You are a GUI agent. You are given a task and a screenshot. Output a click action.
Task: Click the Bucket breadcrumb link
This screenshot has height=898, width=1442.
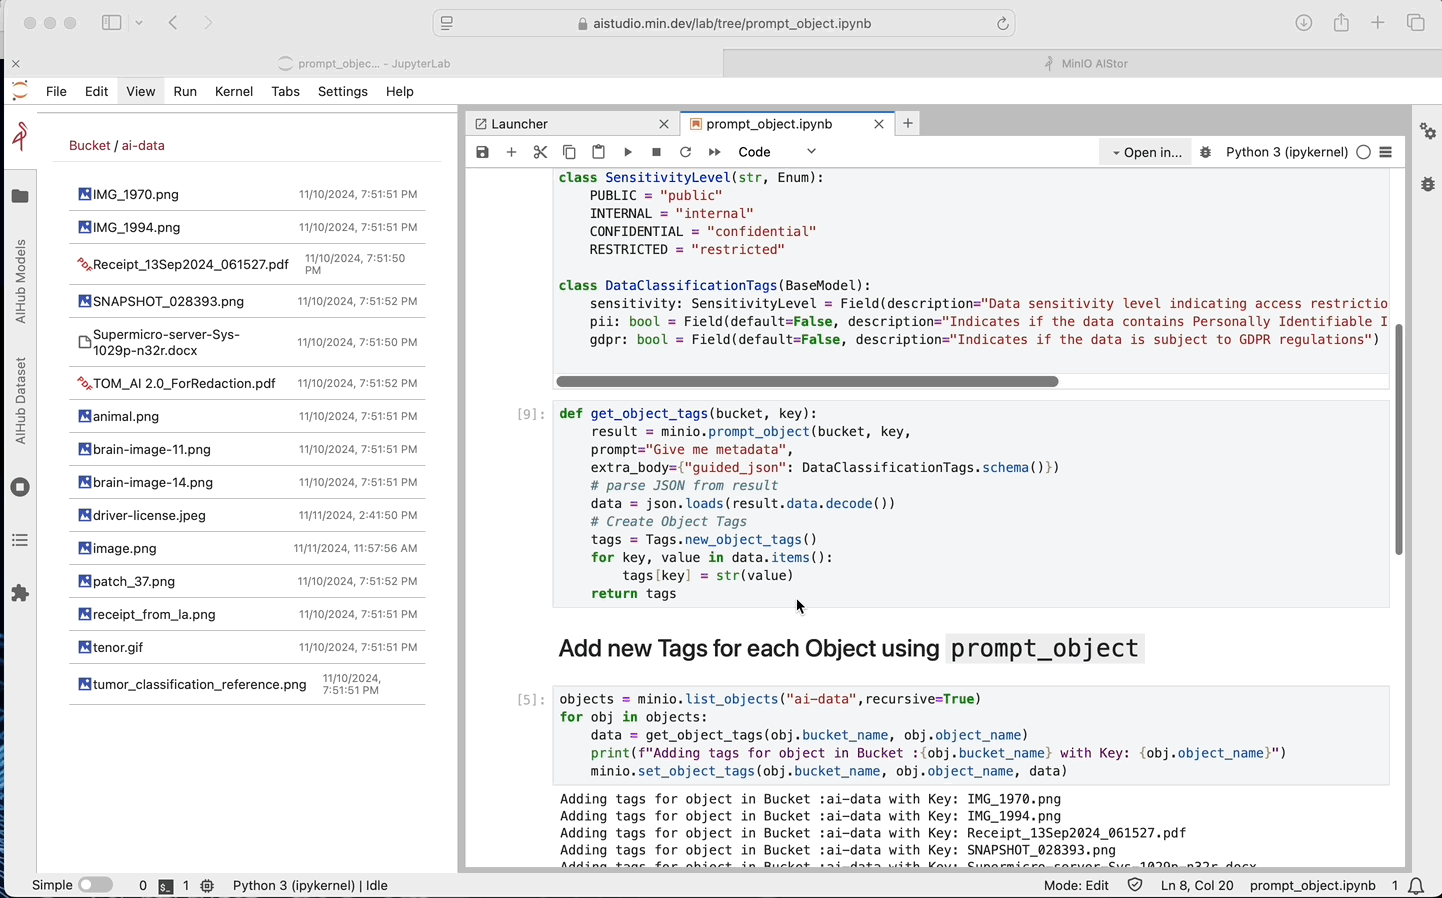pos(89,145)
